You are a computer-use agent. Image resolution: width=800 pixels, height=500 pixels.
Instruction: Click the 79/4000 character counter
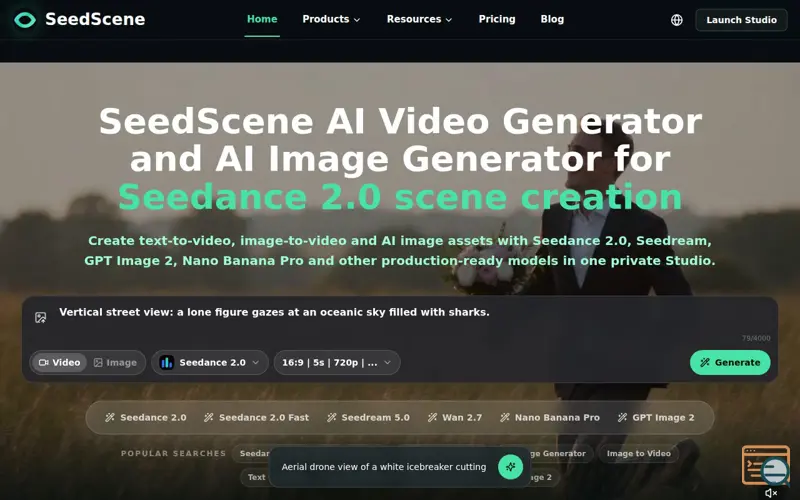click(756, 338)
